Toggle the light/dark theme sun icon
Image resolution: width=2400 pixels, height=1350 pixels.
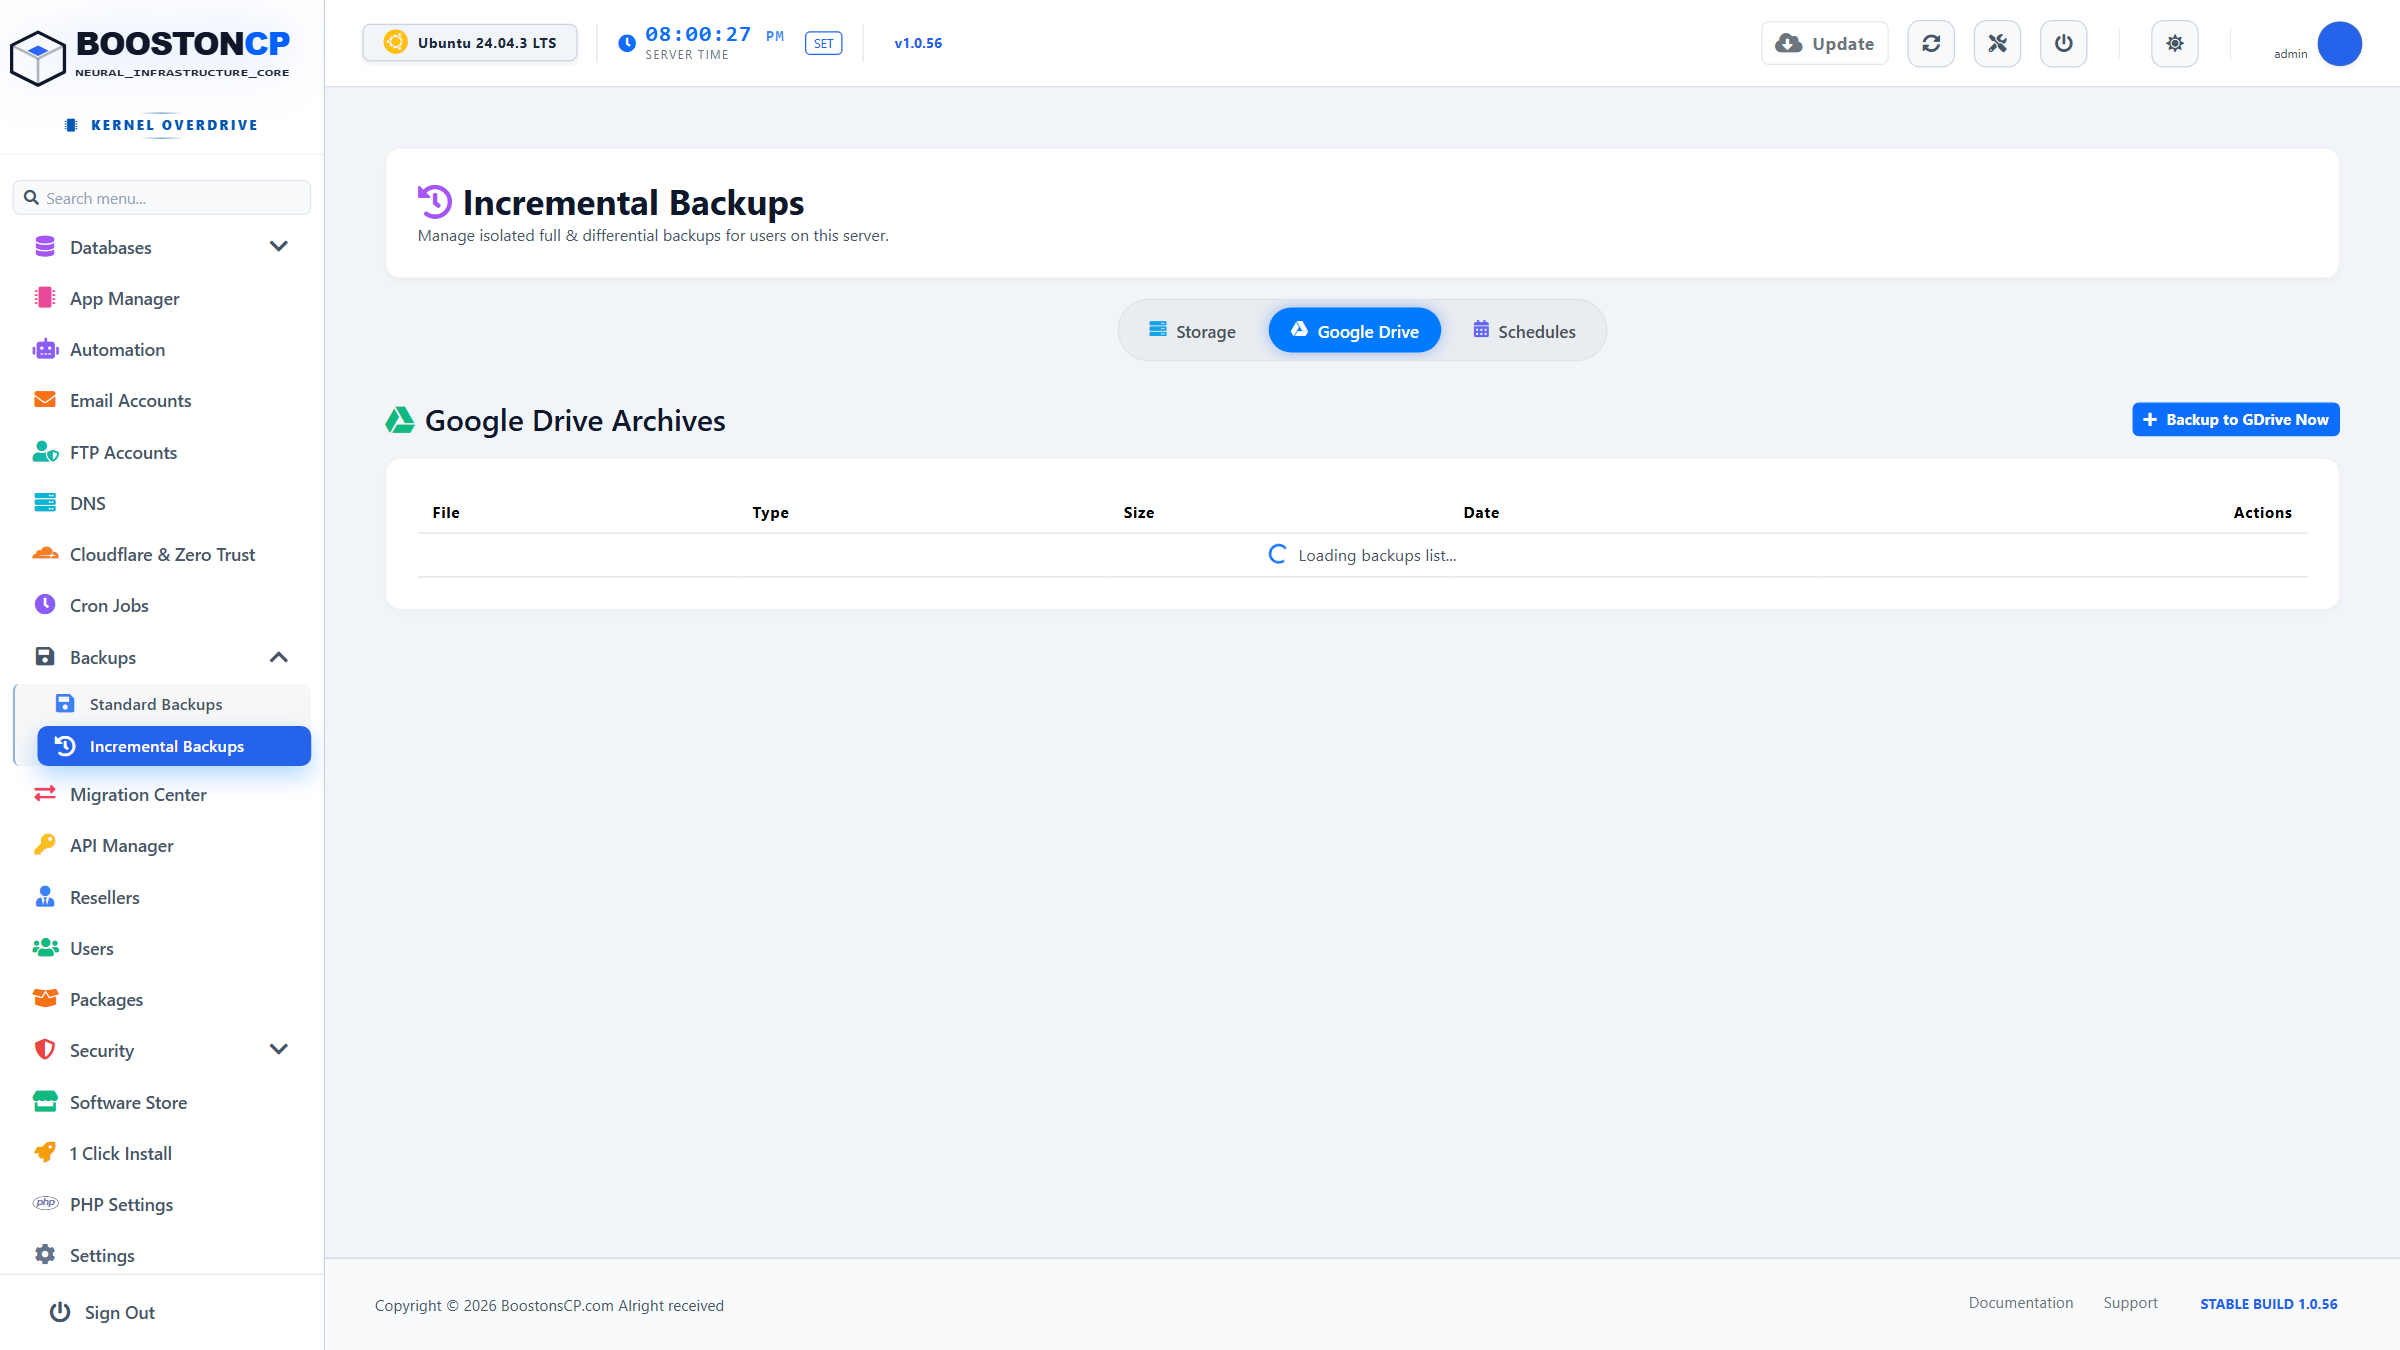pos(2174,44)
